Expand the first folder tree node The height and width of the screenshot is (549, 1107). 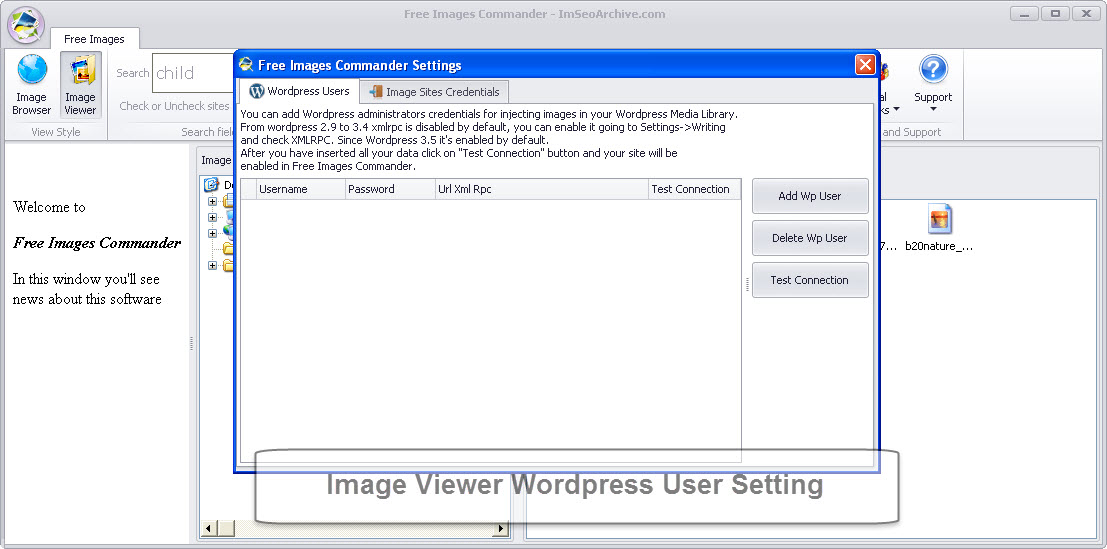212,202
